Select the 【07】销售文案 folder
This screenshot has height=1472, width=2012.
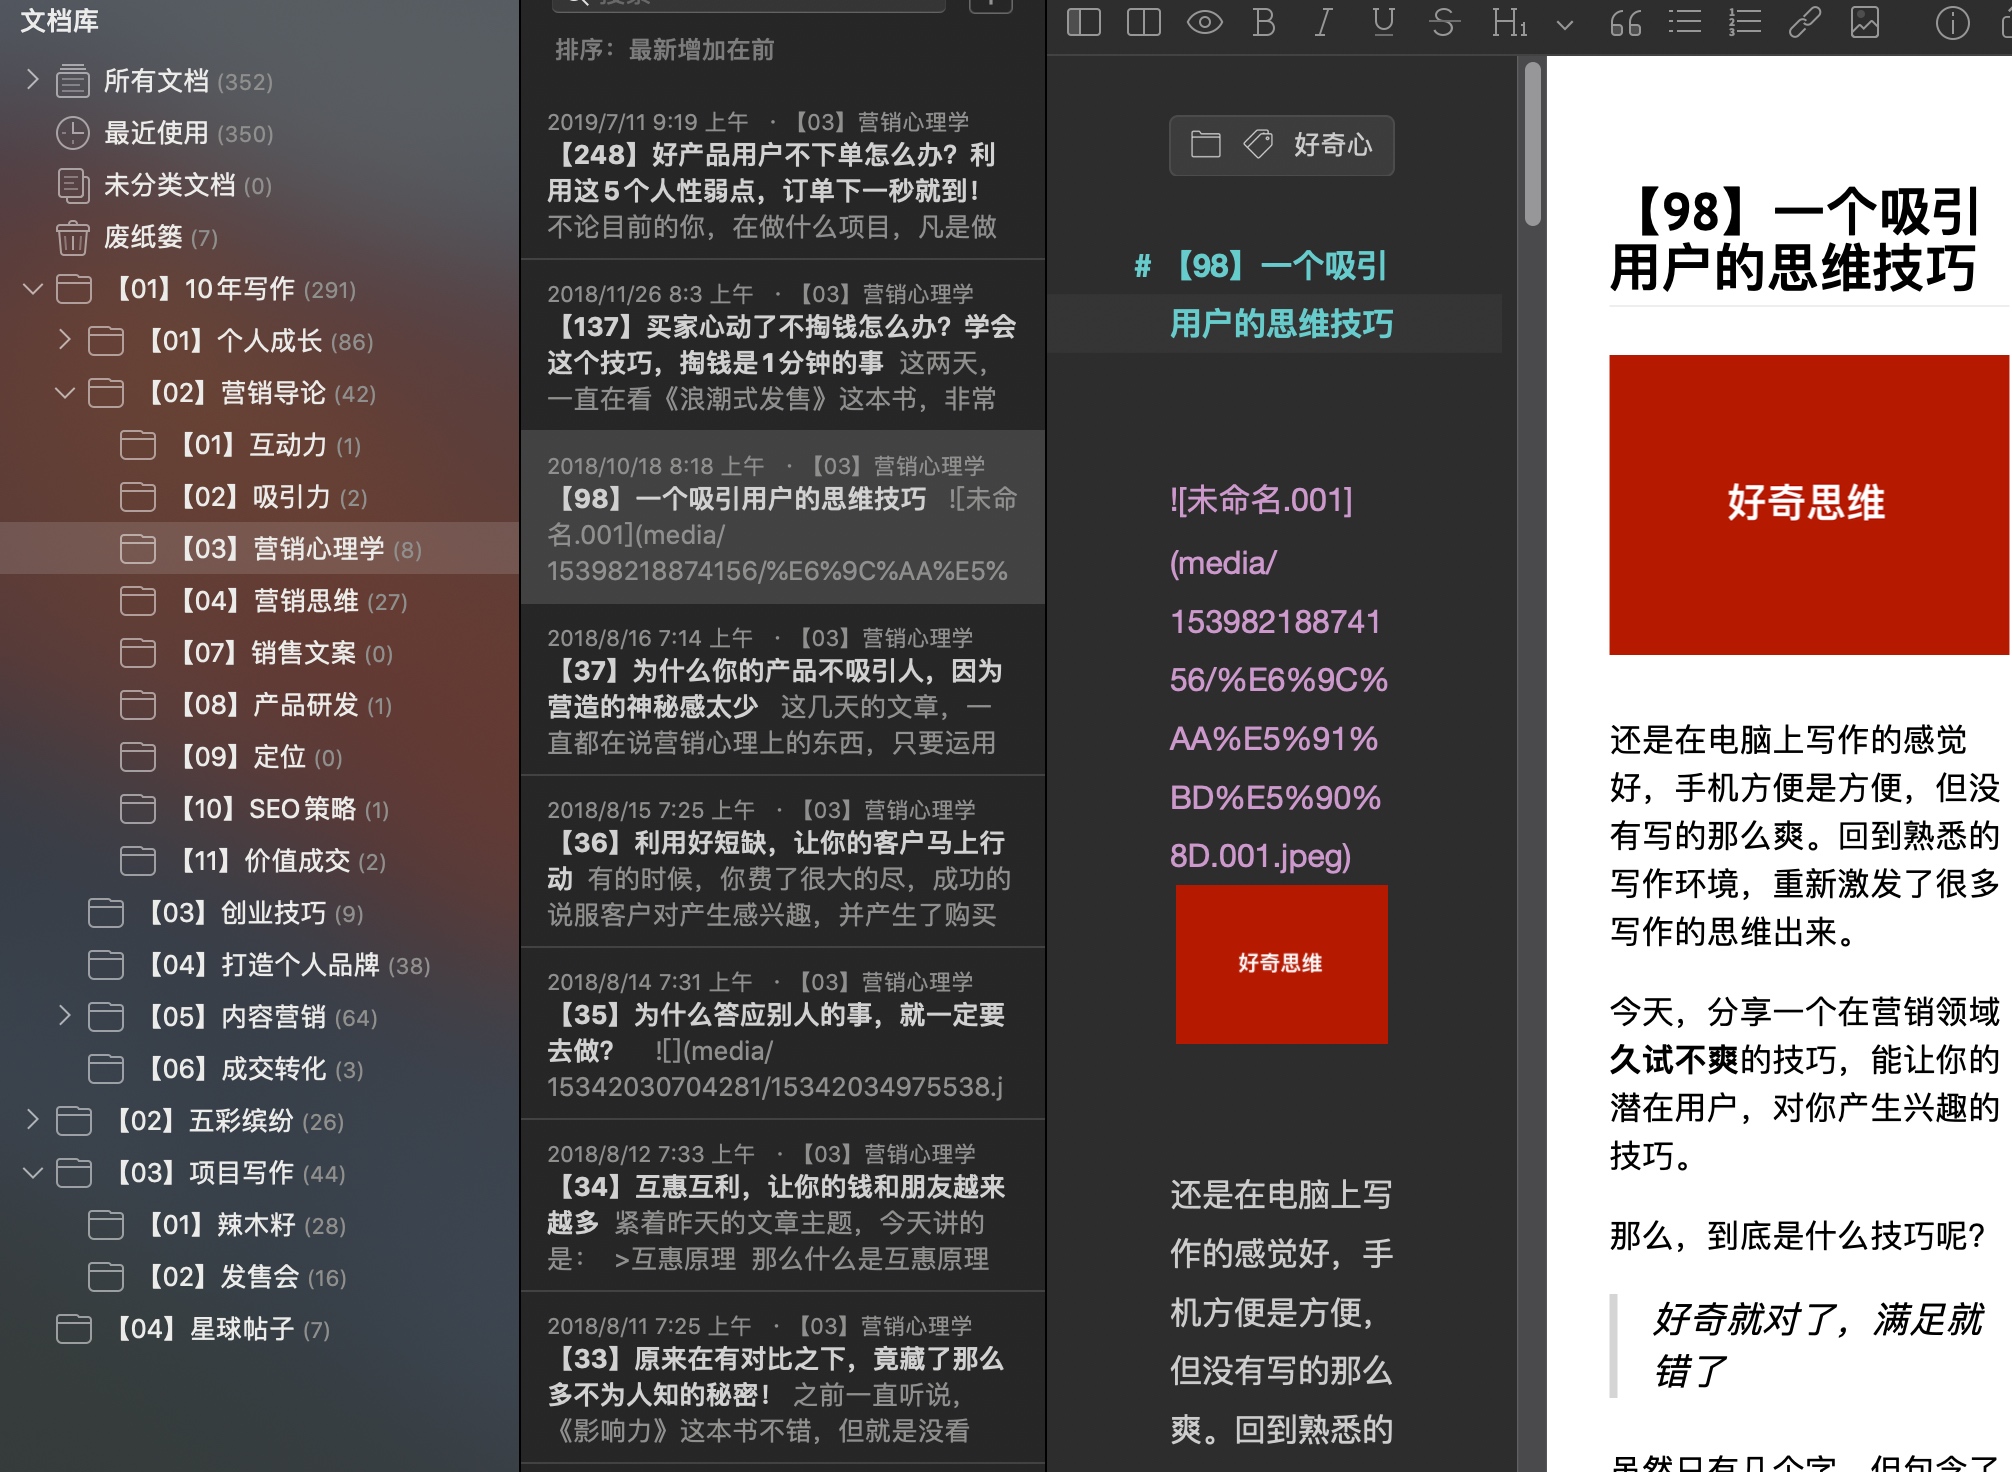(260, 653)
